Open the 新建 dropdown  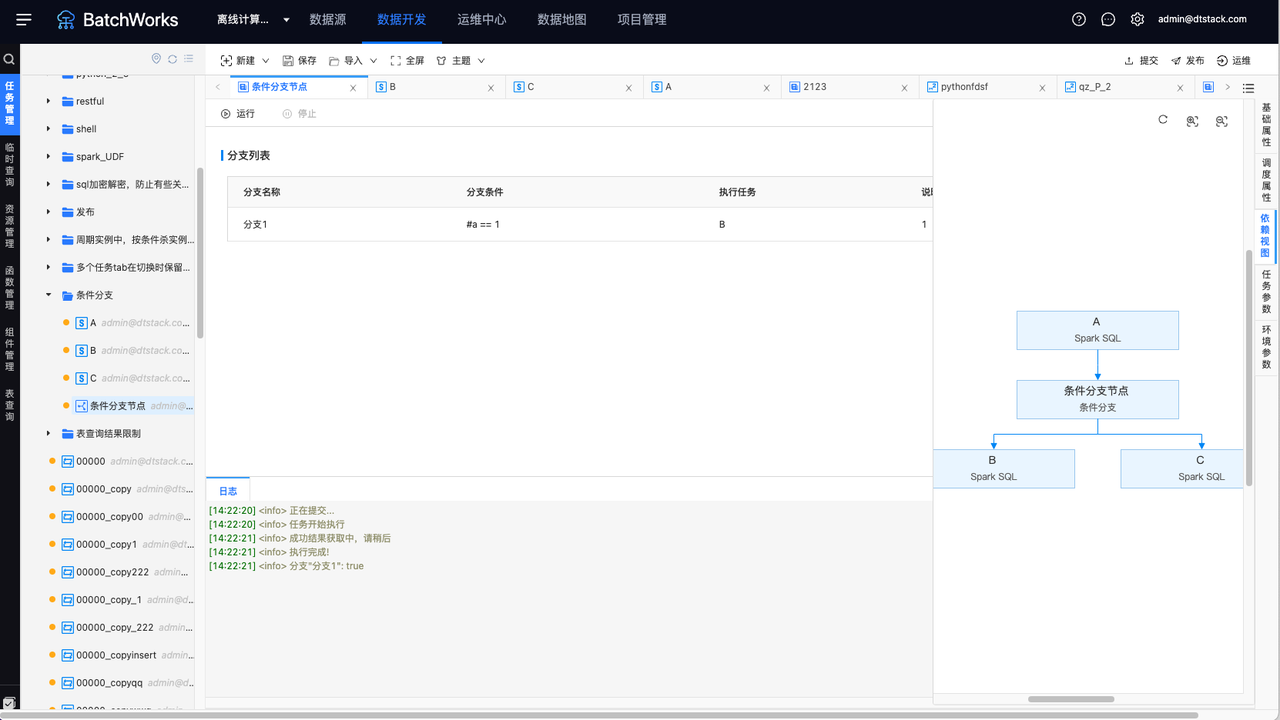point(244,60)
